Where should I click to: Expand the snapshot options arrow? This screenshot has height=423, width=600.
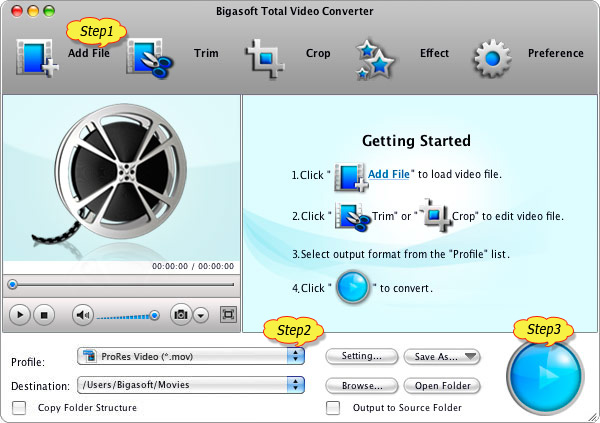point(201,315)
